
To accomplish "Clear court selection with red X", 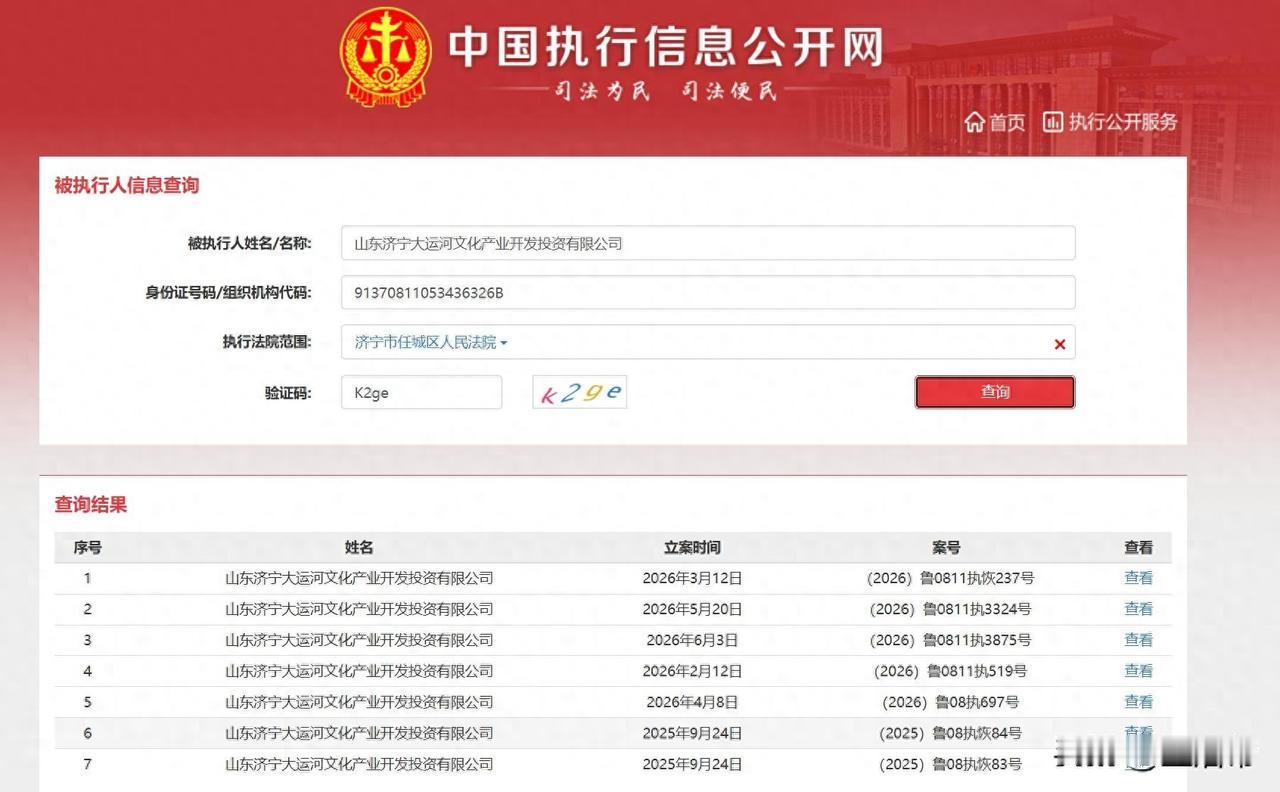I will click(1060, 344).
